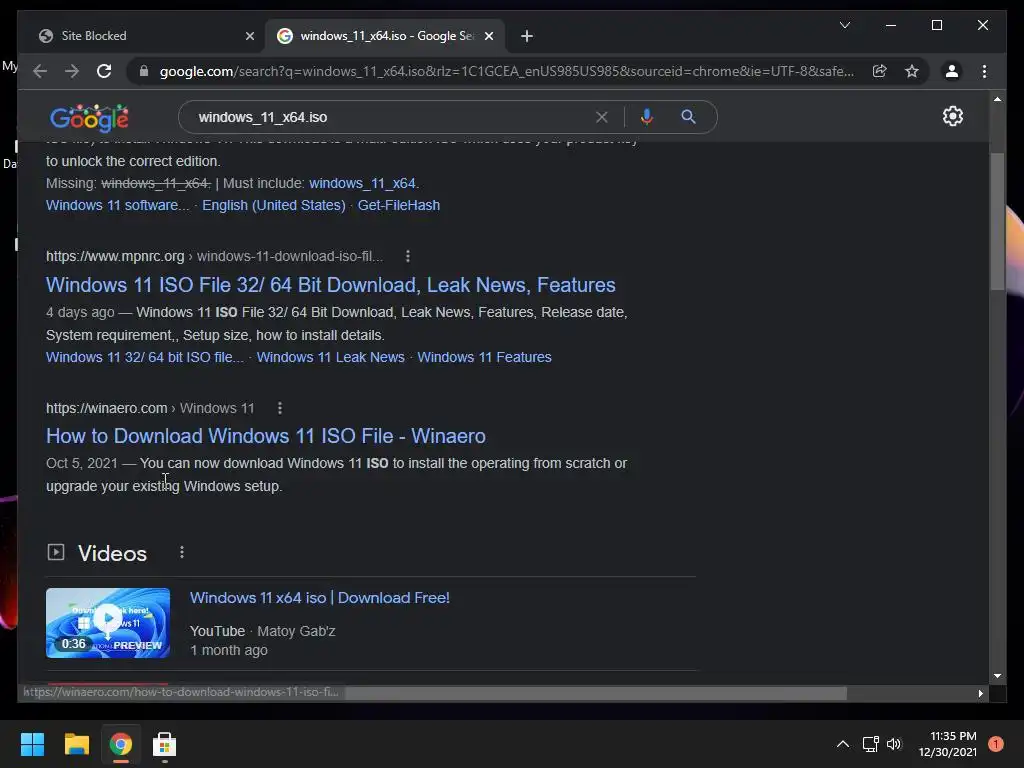Follow the 'Must include: windows_11_x64' link
The image size is (1024, 768).
(x=364, y=184)
